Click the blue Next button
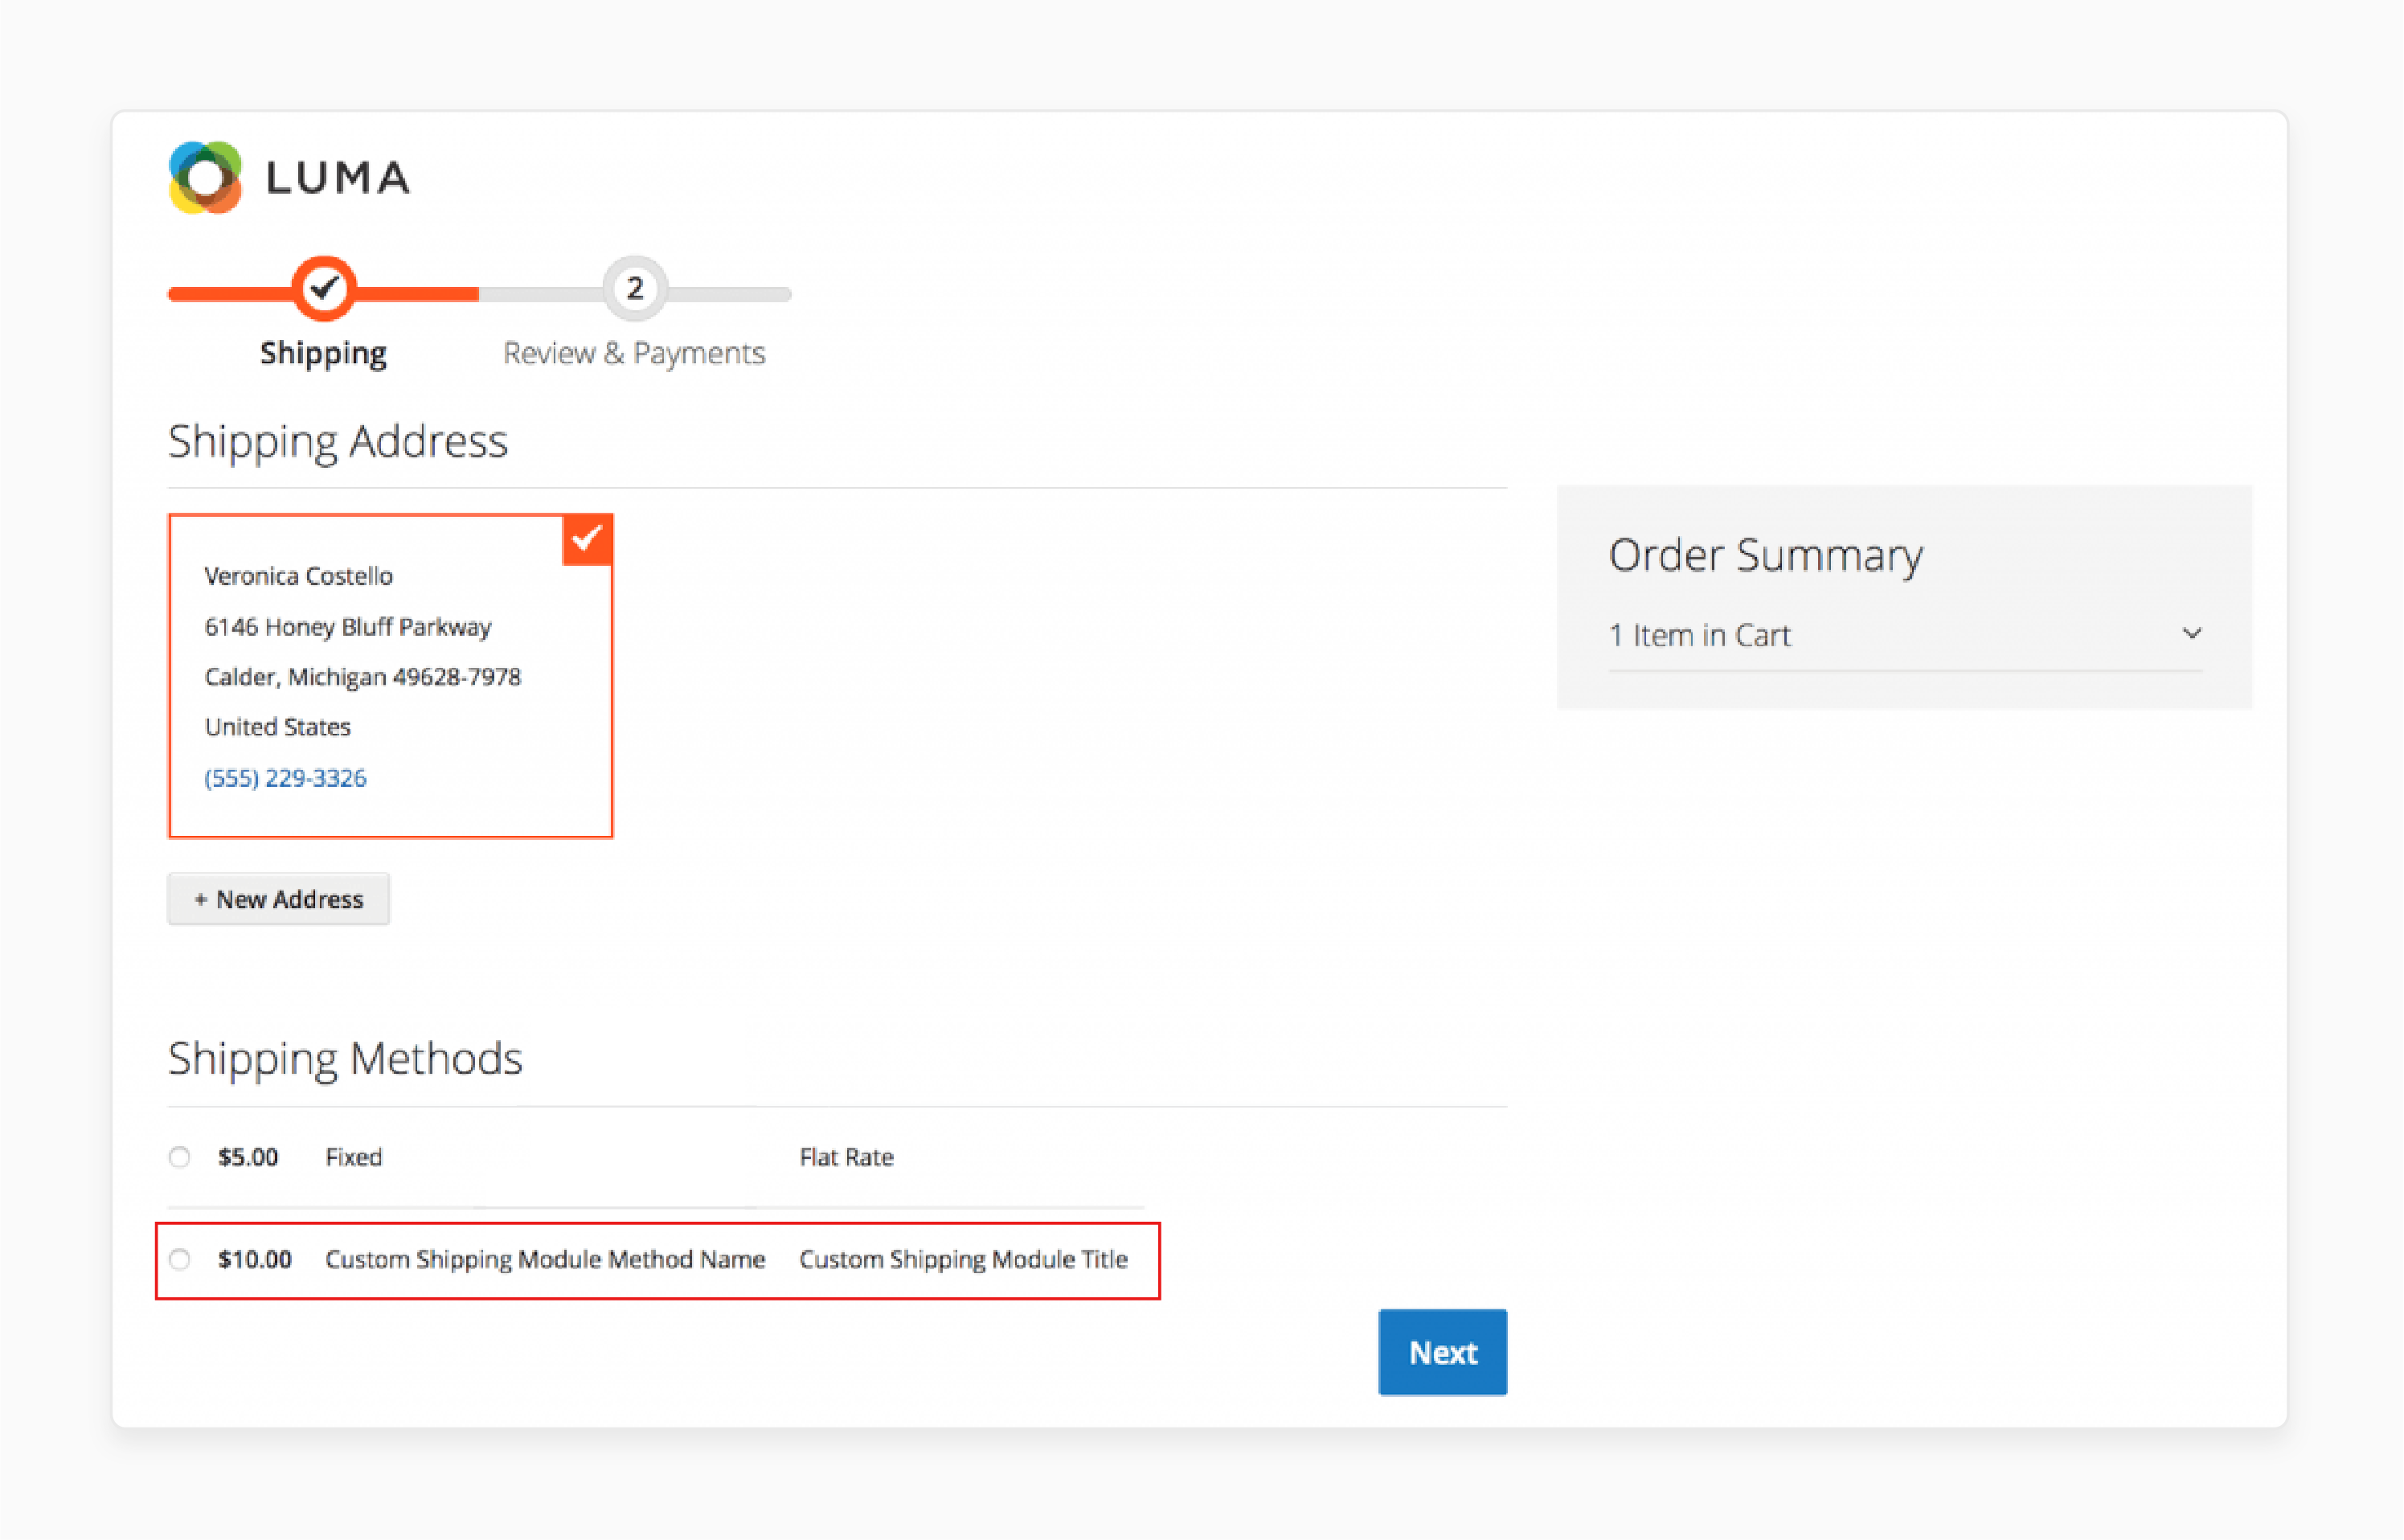Image resolution: width=2404 pixels, height=1540 pixels. coord(1442,1352)
